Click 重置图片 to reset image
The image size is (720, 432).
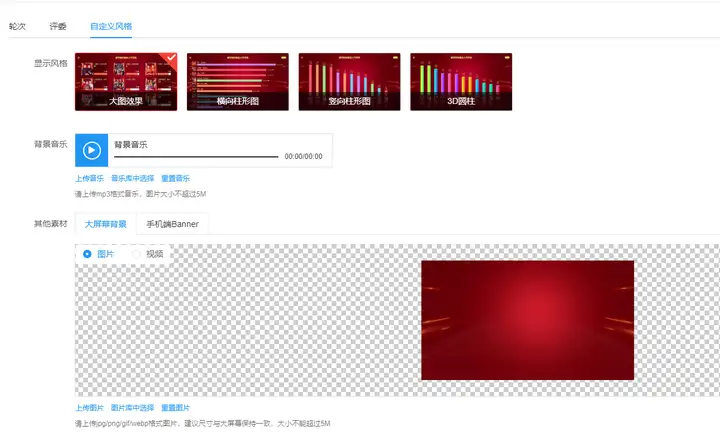[175, 408]
